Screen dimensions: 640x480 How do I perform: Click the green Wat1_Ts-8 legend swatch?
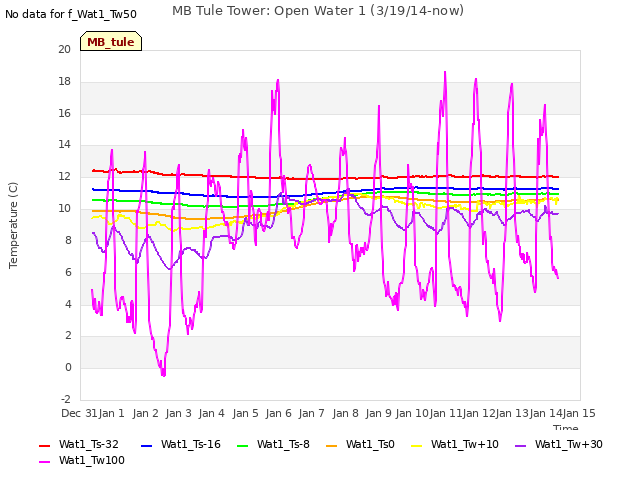(x=242, y=445)
